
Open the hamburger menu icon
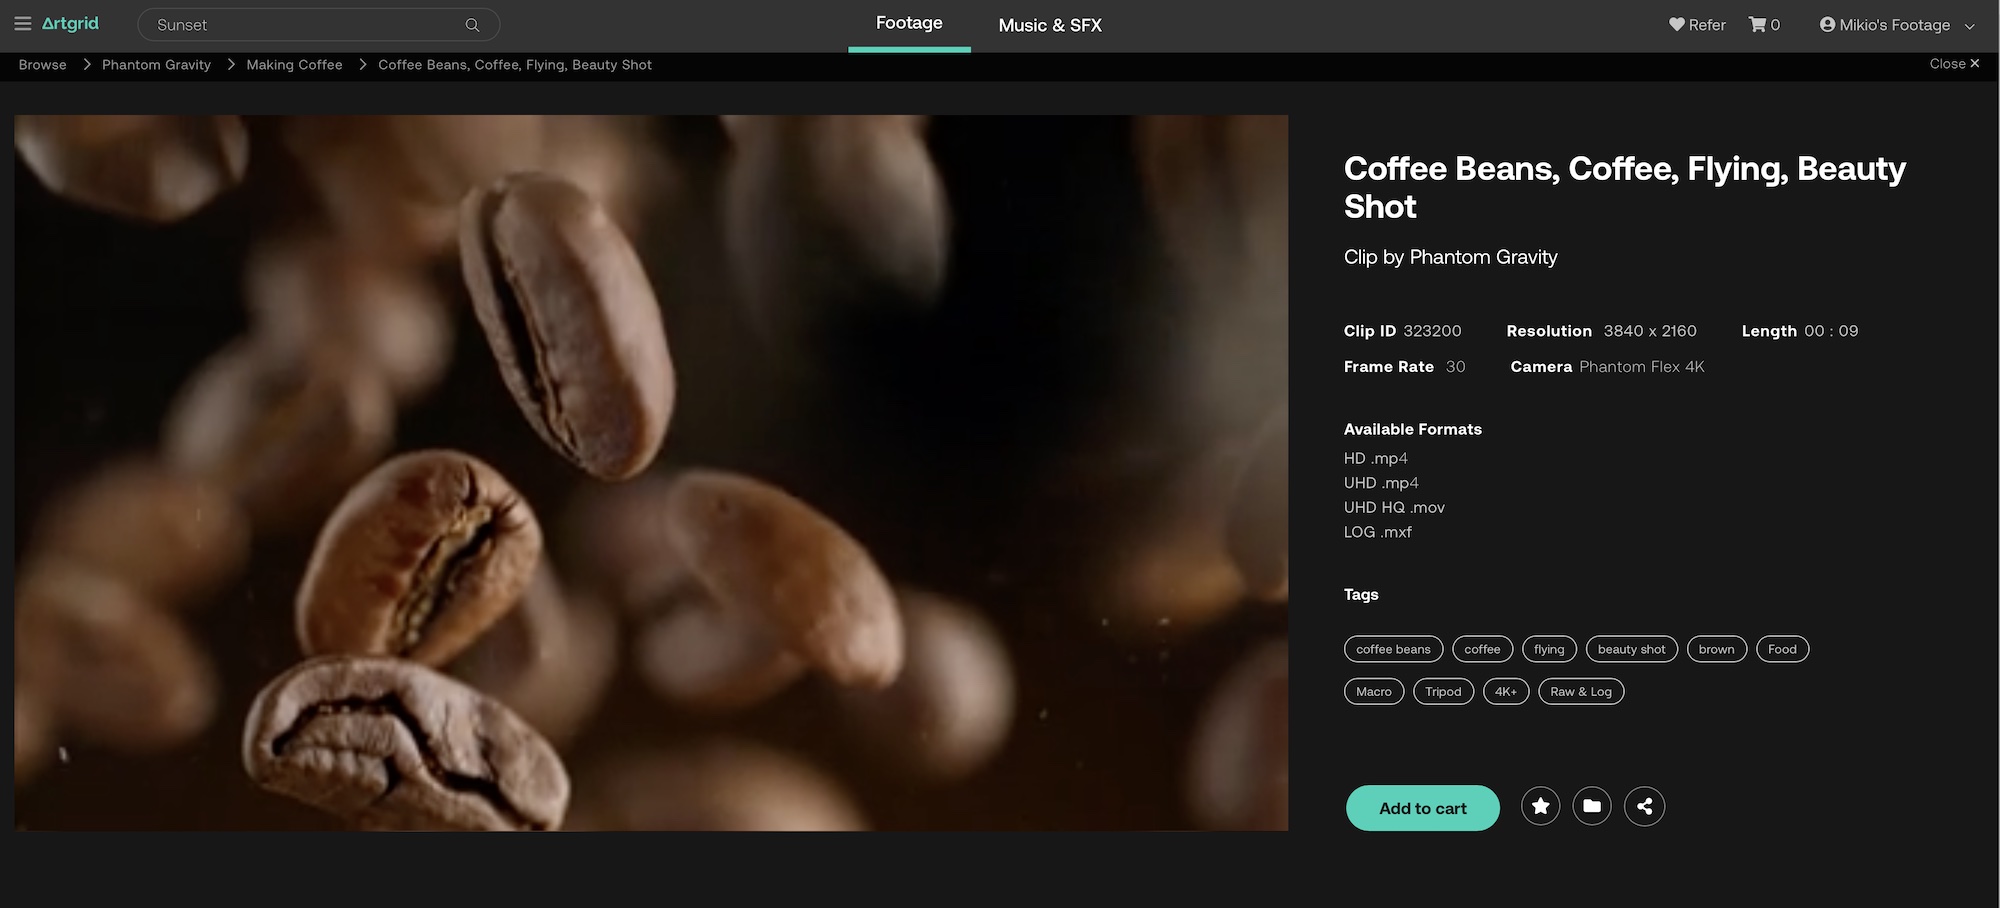point(23,24)
